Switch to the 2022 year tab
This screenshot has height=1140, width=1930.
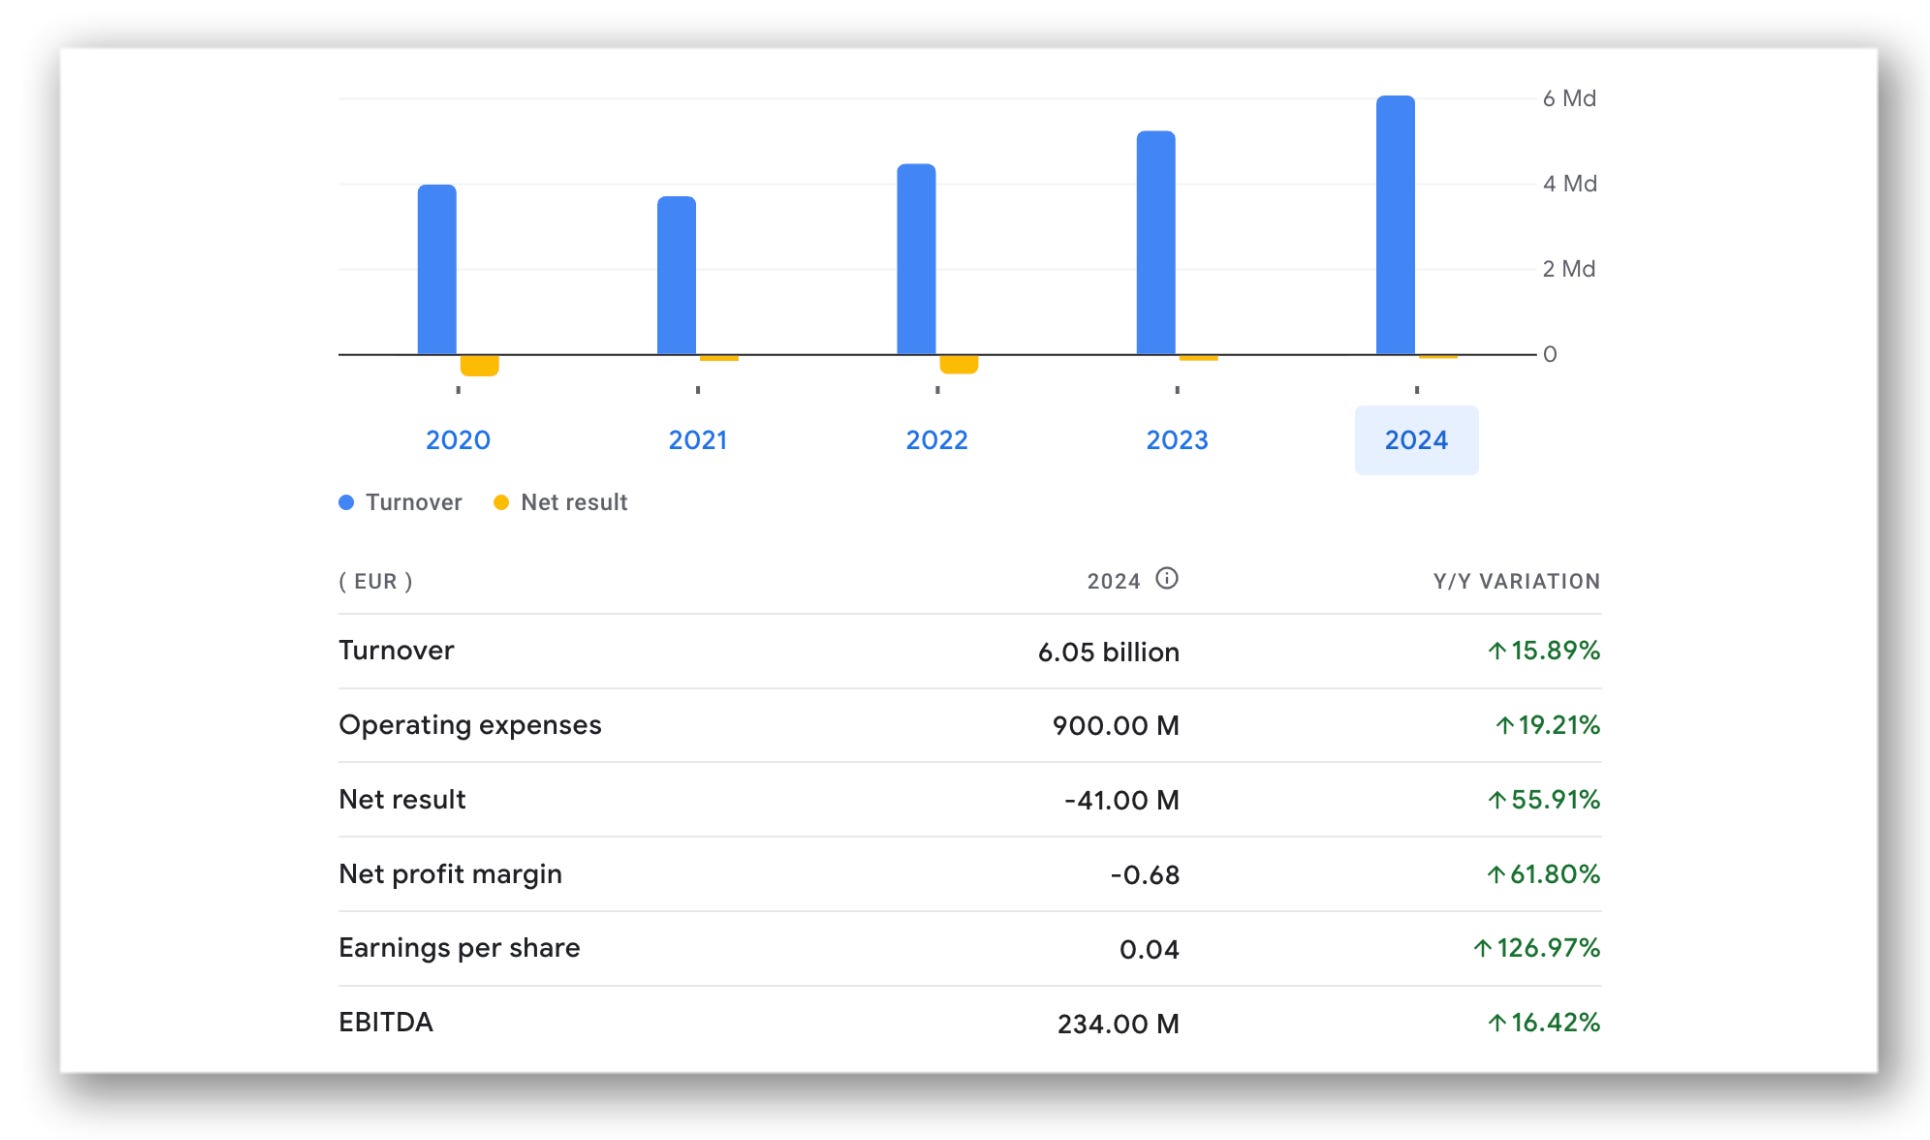click(x=936, y=440)
